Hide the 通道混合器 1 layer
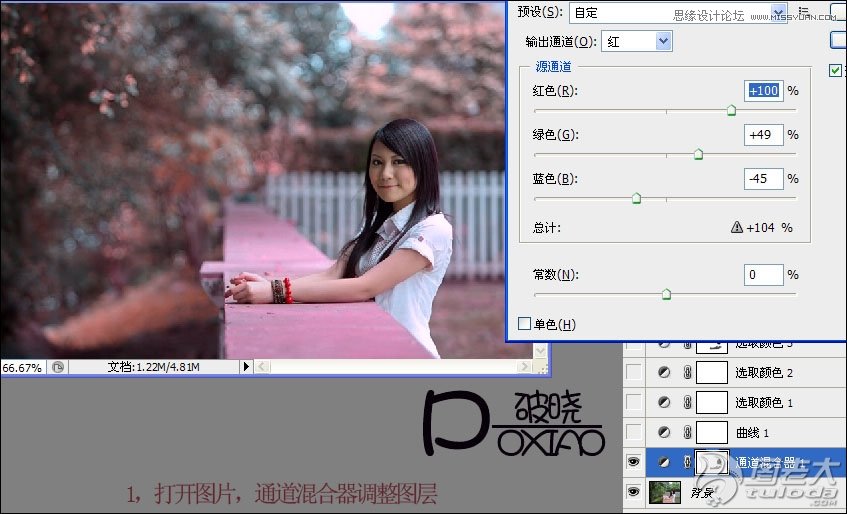Viewport: 847px width, 514px height. [x=634, y=462]
